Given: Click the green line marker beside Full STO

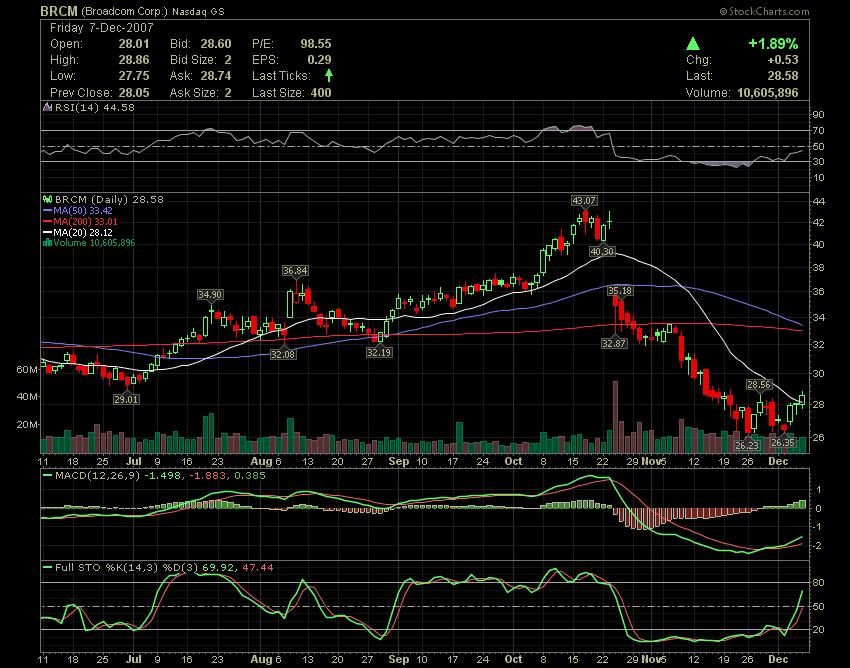Looking at the screenshot, I should coord(48,568).
